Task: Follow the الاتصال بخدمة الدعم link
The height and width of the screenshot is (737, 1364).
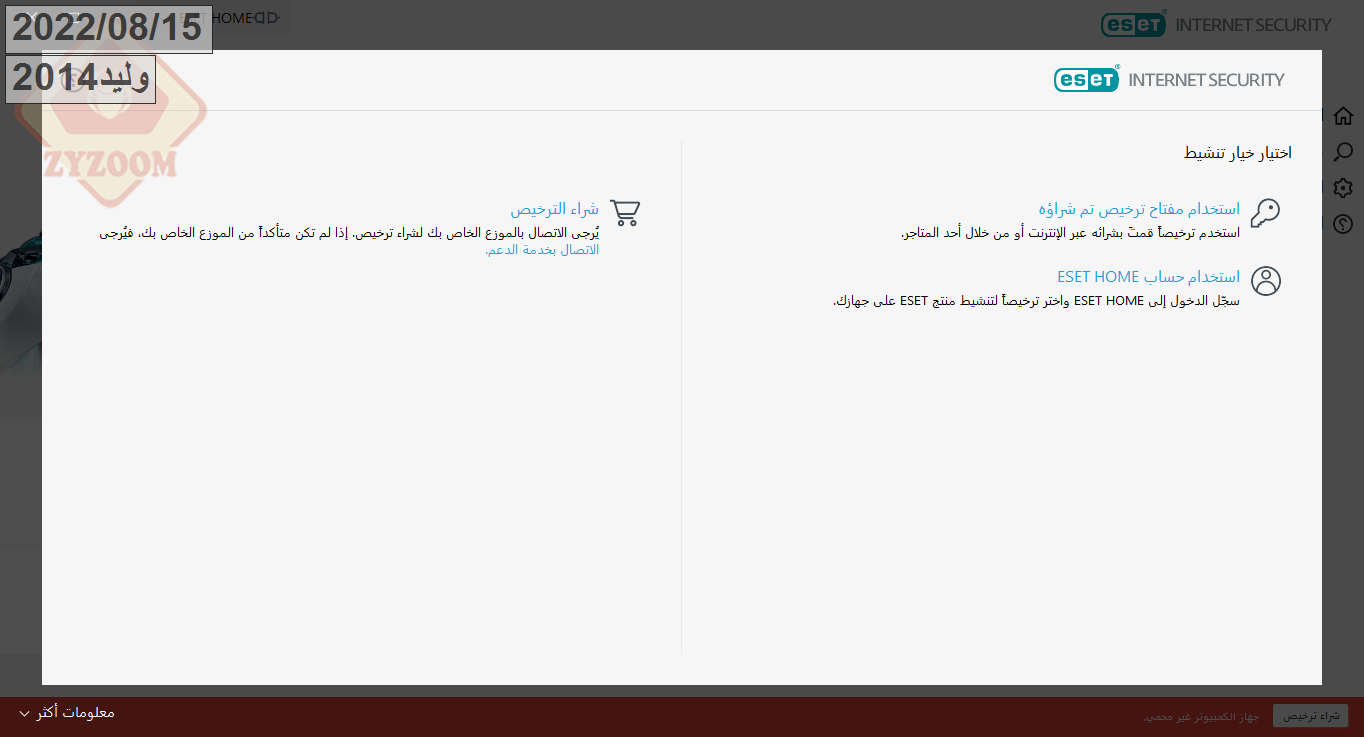Action: 542,250
